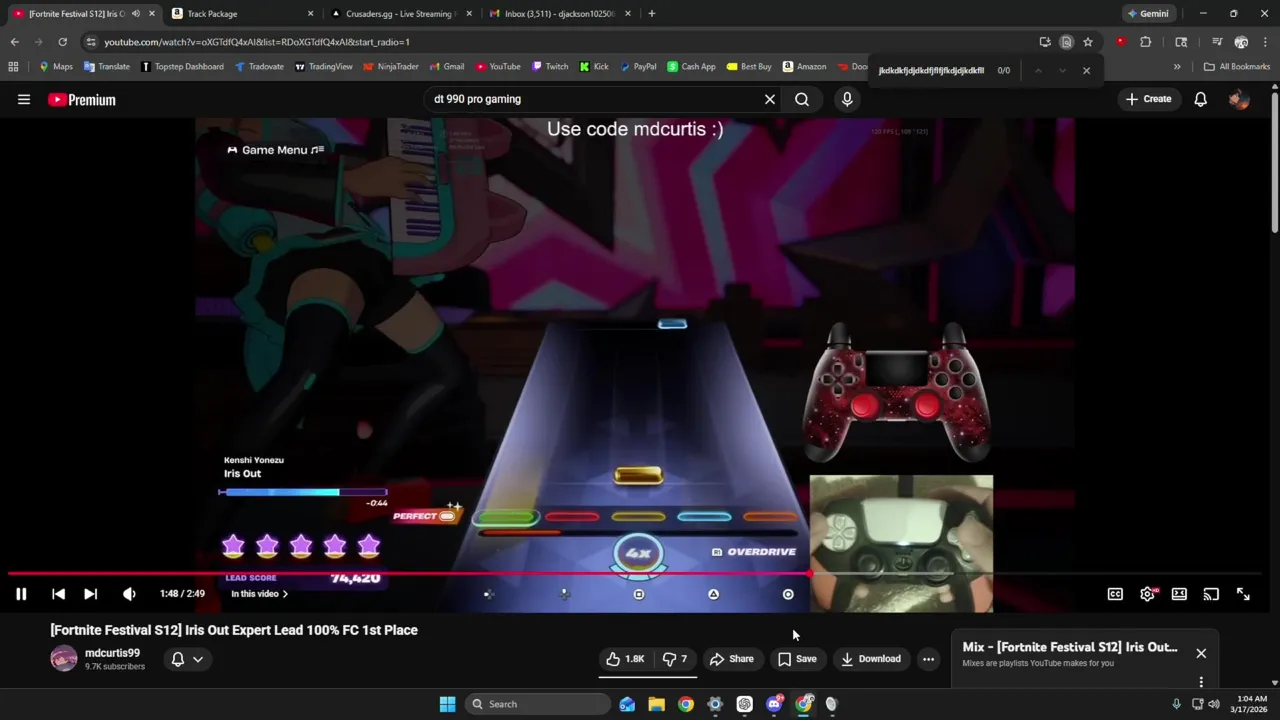
Task: Like the video
Action: point(625,659)
